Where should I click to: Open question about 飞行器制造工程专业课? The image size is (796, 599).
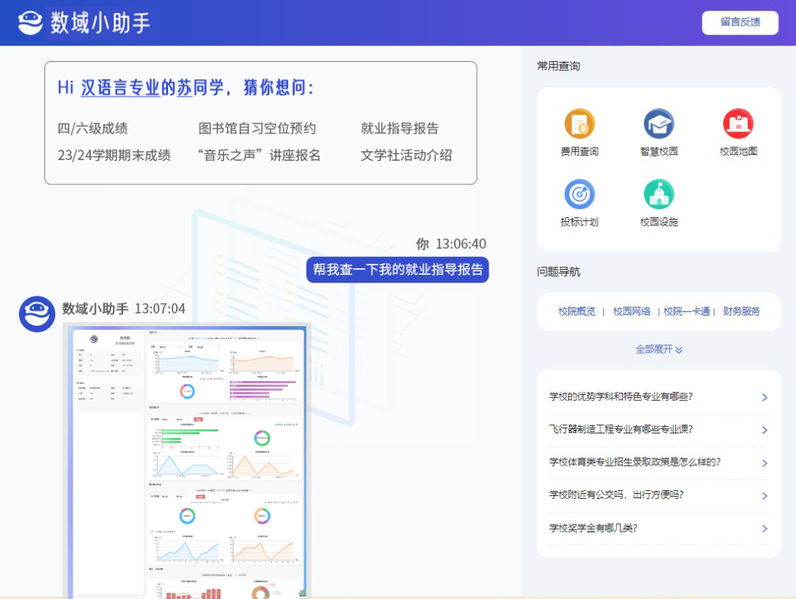[x=621, y=430]
